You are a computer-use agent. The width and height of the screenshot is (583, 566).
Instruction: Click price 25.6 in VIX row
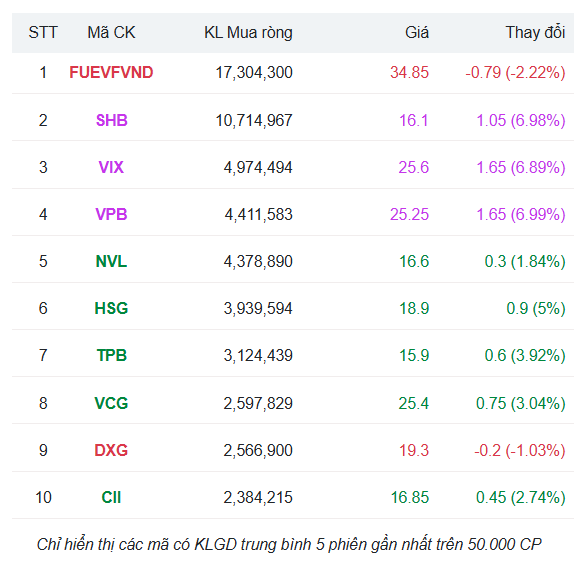(414, 167)
